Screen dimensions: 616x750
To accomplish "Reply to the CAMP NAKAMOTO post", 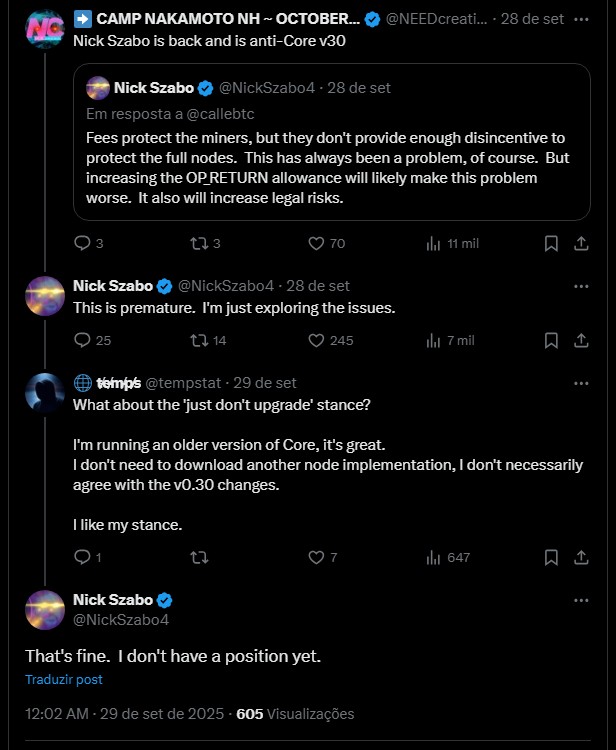I will (x=83, y=243).
